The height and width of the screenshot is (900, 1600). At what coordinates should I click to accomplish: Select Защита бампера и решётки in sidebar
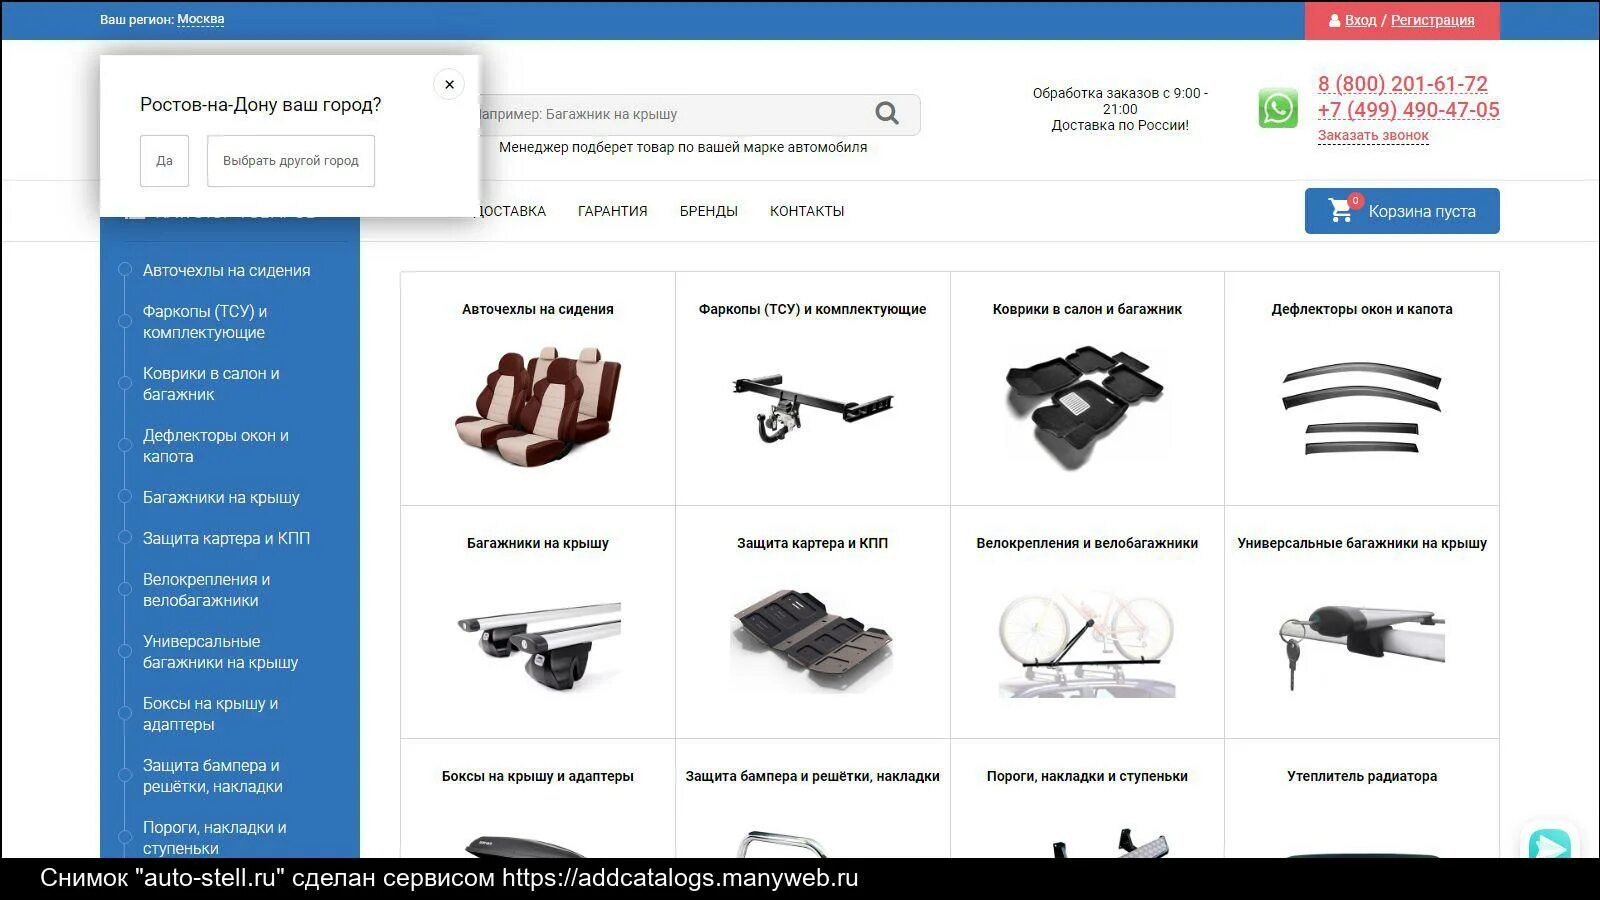[x=212, y=776]
